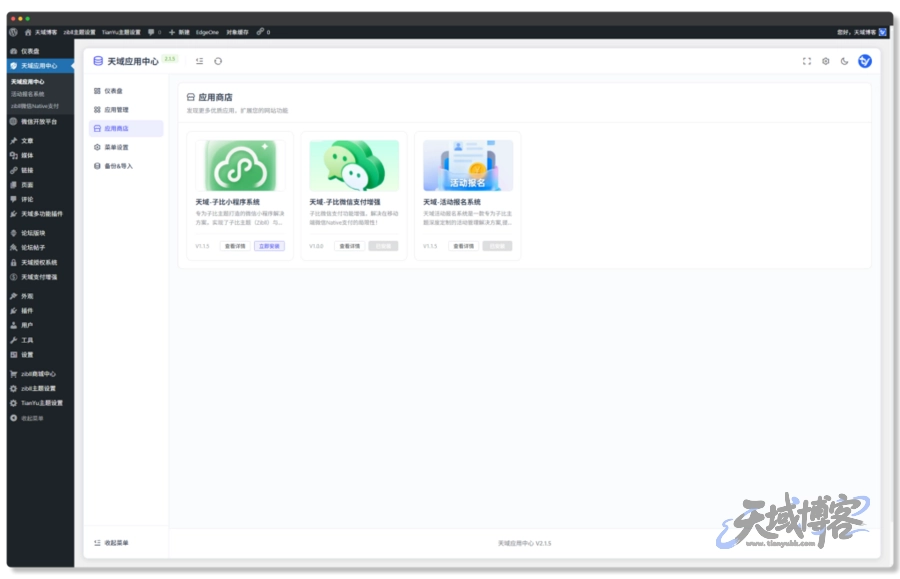View details of 天域-子比微信支付增强
The height and width of the screenshot is (579, 900).
pos(350,246)
